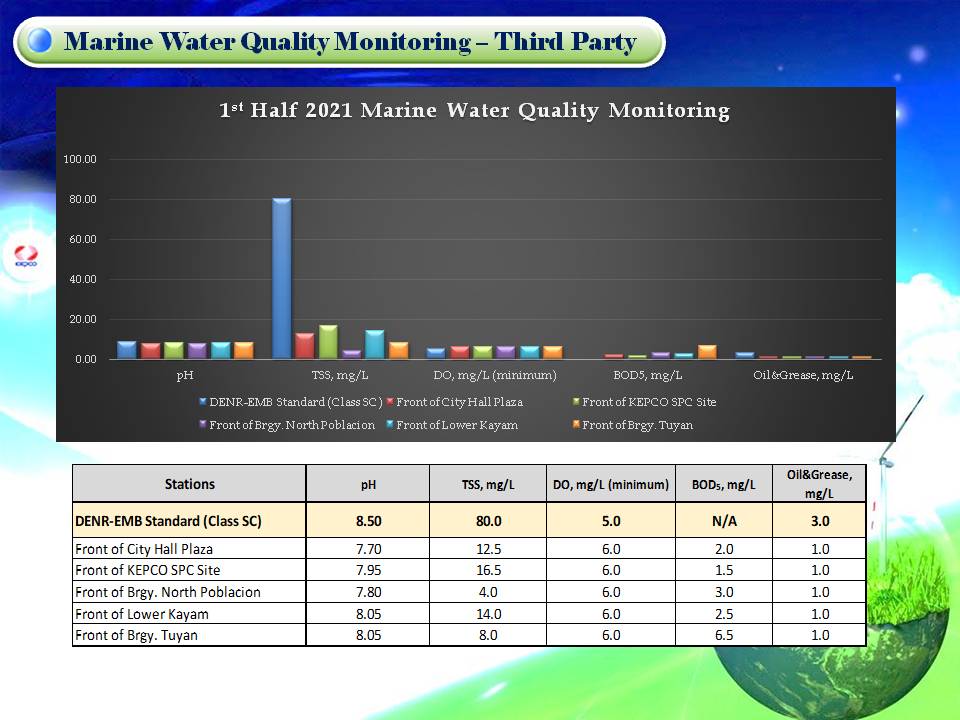Select legend label 'DENR-EMB Standard (Class SC)' in chart
The width and height of the screenshot is (960, 720).
(296, 402)
